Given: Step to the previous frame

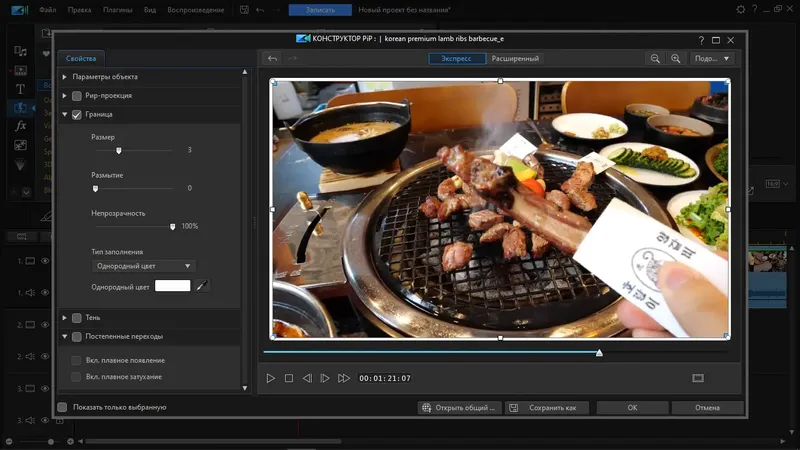Looking at the screenshot, I should [307, 378].
